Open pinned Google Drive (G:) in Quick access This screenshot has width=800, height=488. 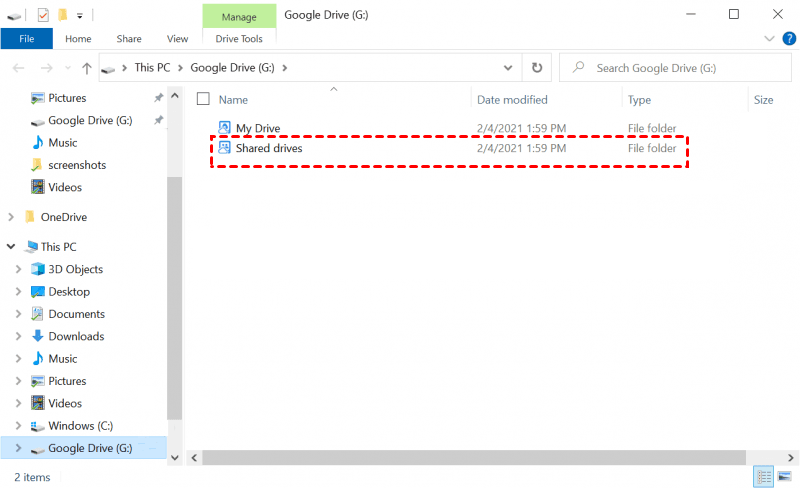(x=90, y=120)
